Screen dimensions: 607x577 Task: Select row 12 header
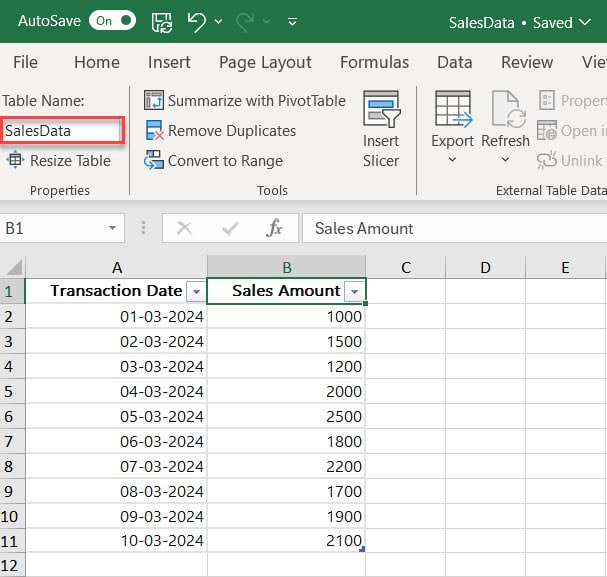(x=12, y=565)
